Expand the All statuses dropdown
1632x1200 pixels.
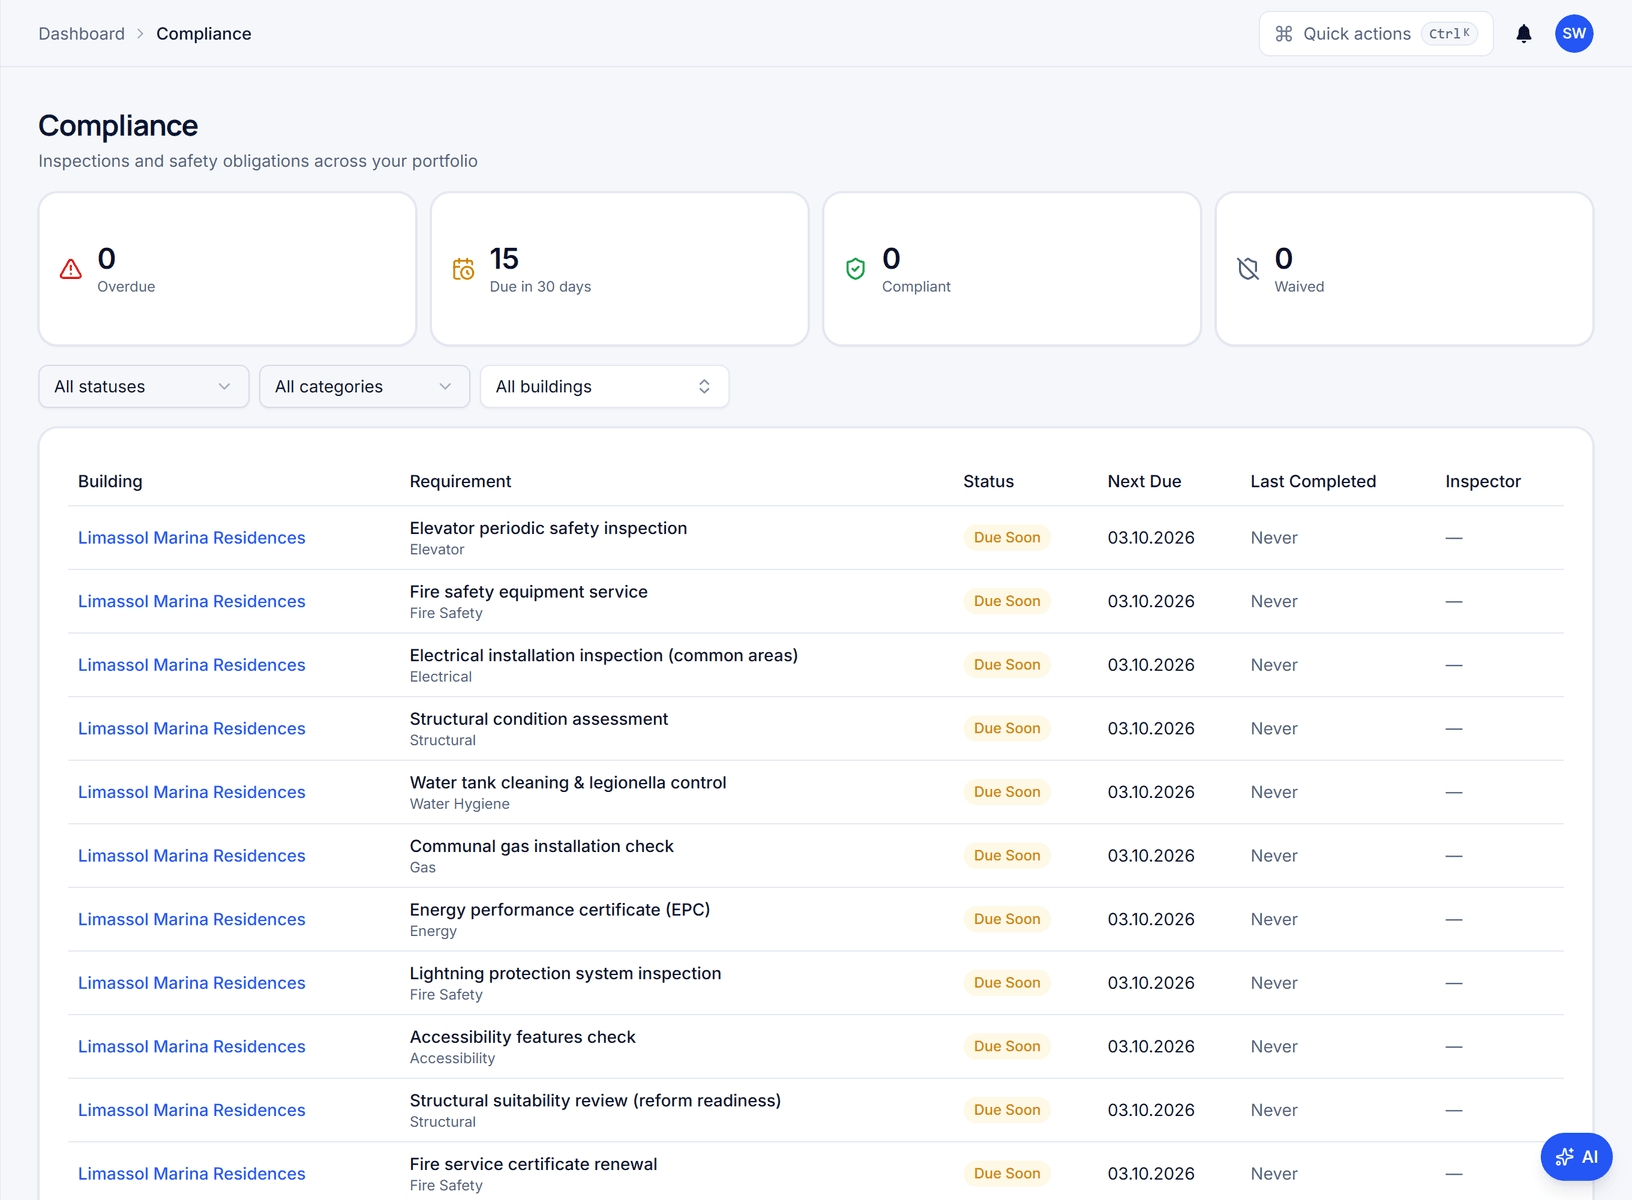point(144,387)
